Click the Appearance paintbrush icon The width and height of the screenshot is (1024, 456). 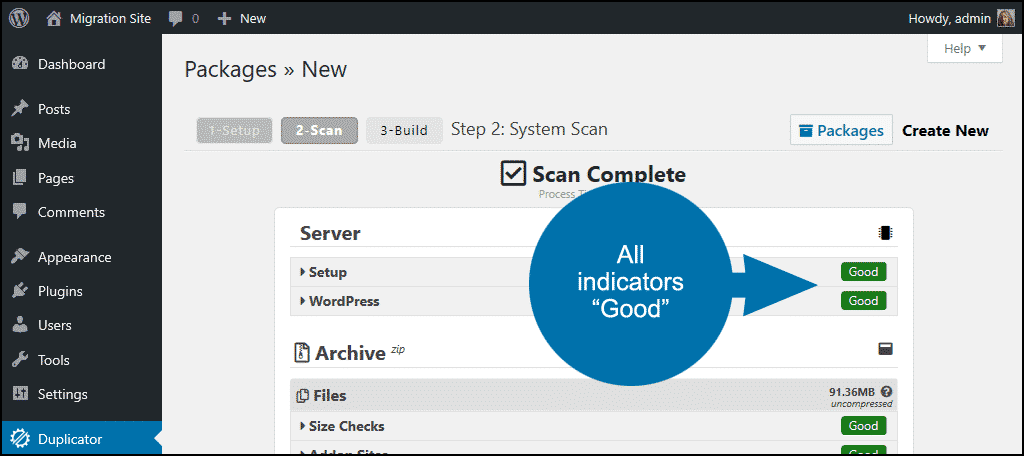20,256
